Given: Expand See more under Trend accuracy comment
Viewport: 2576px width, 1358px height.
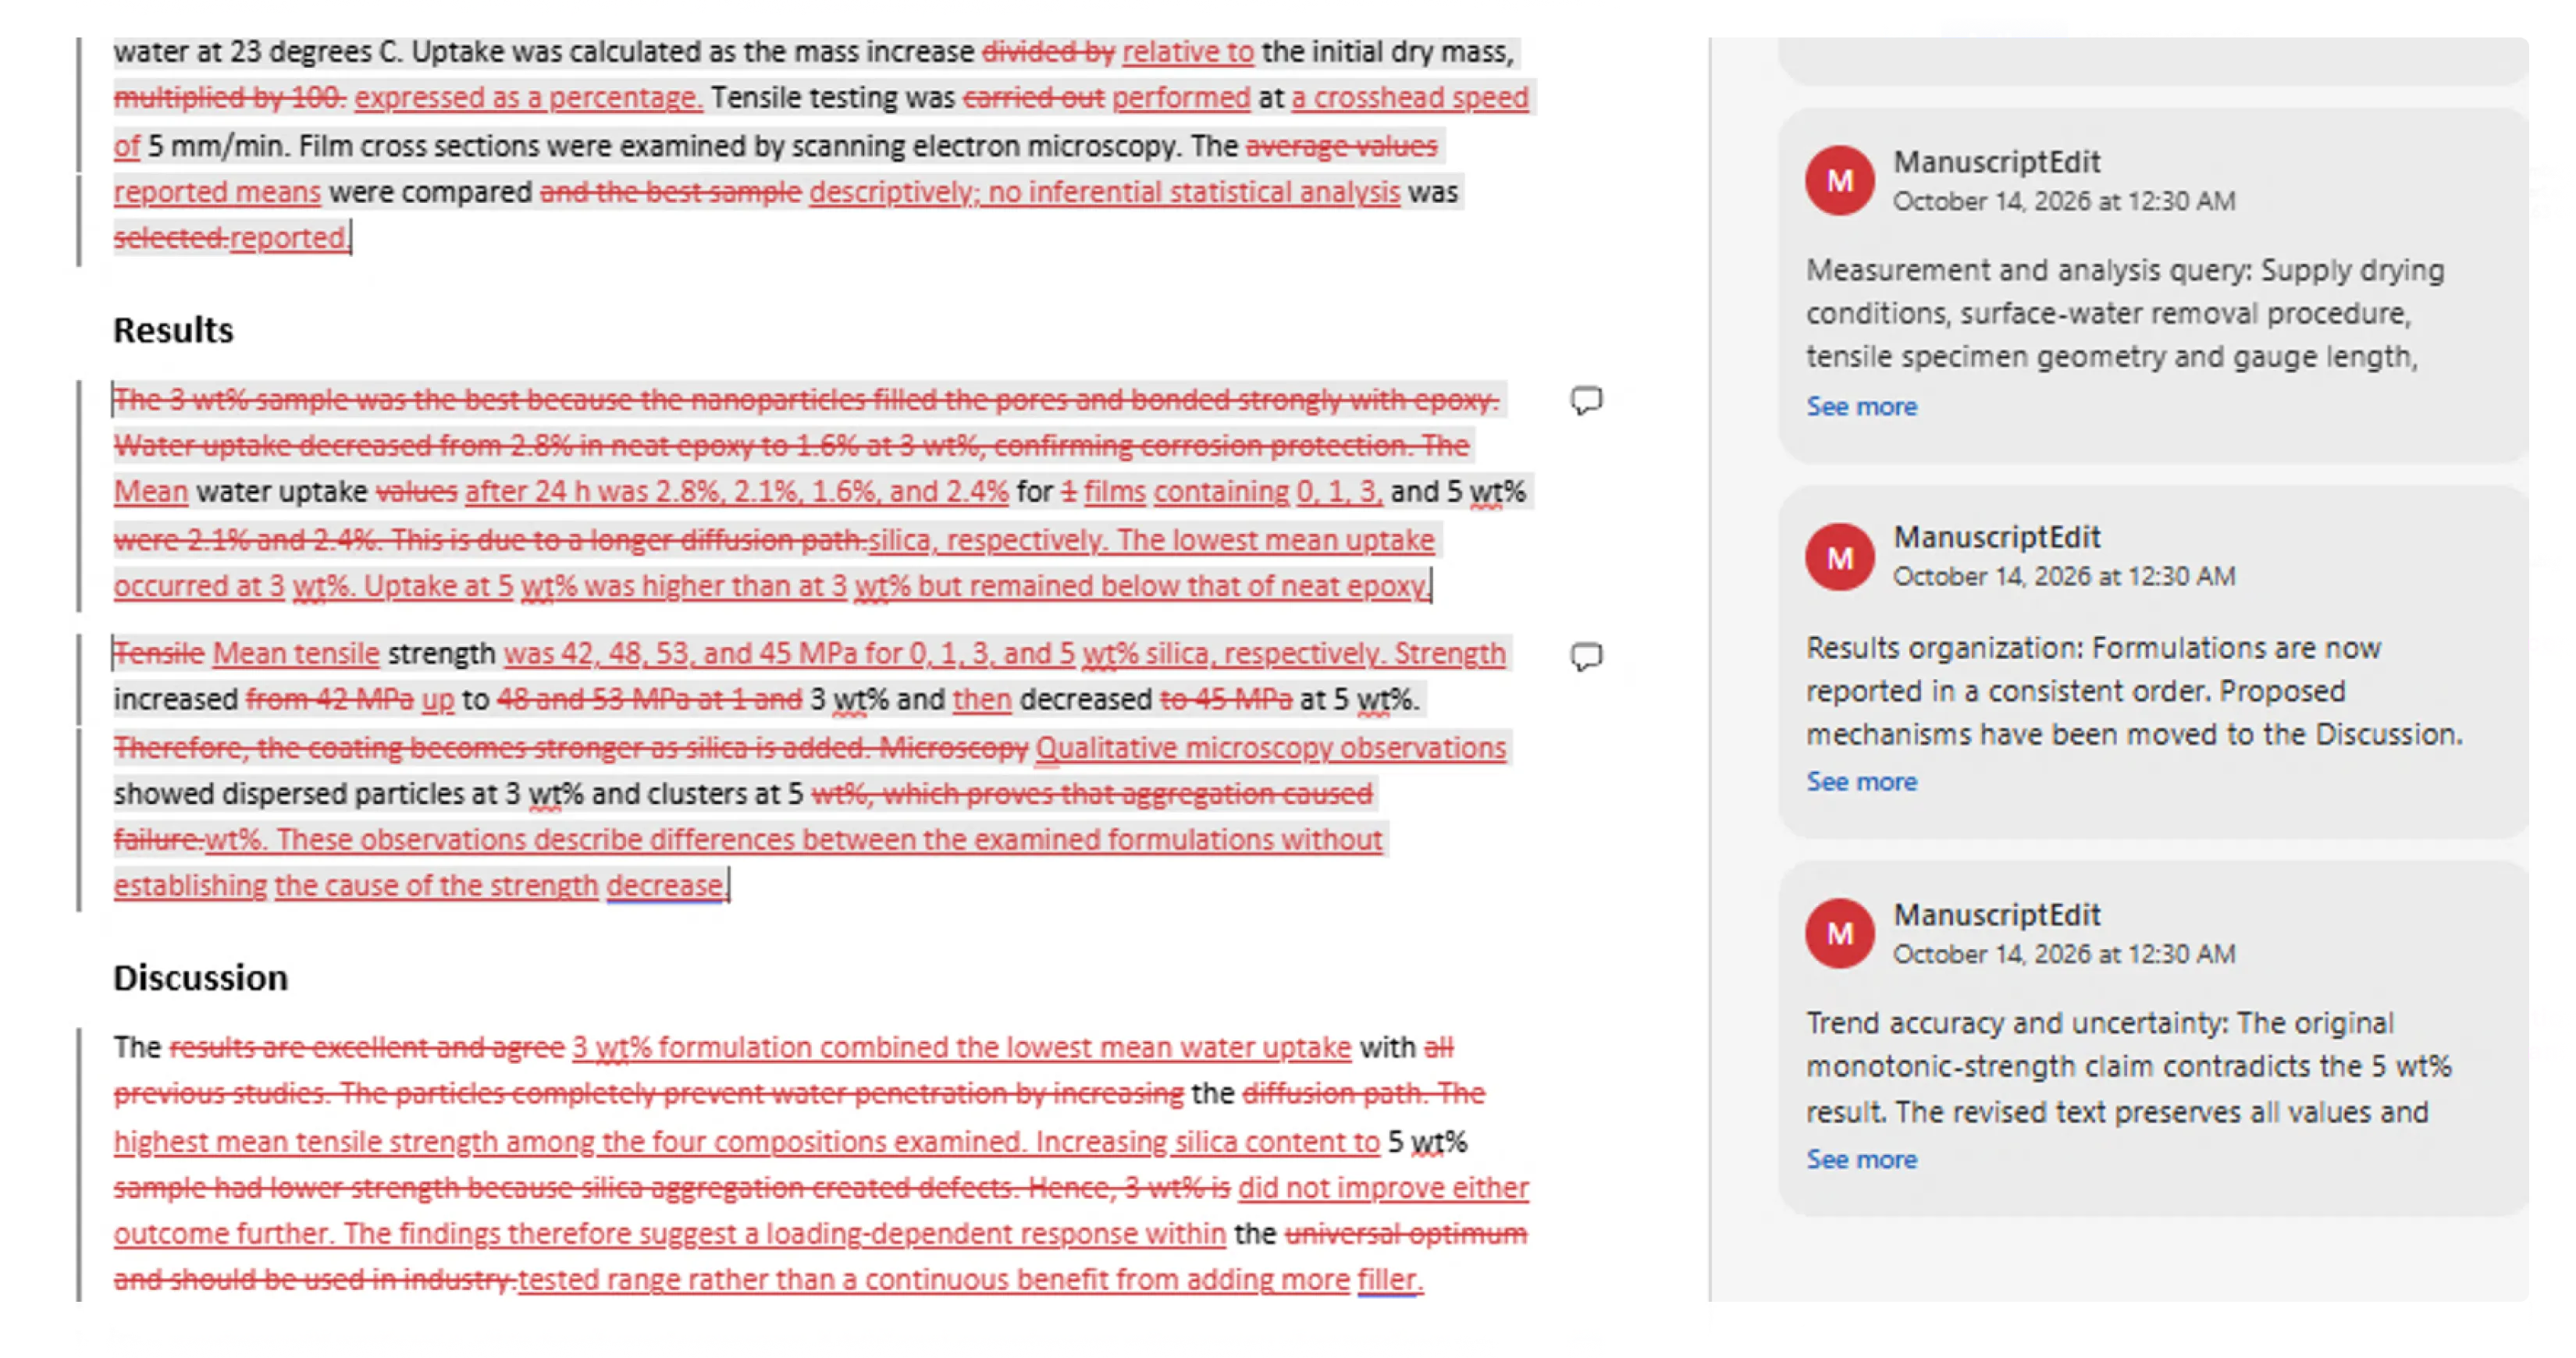Looking at the screenshot, I should (1861, 1159).
